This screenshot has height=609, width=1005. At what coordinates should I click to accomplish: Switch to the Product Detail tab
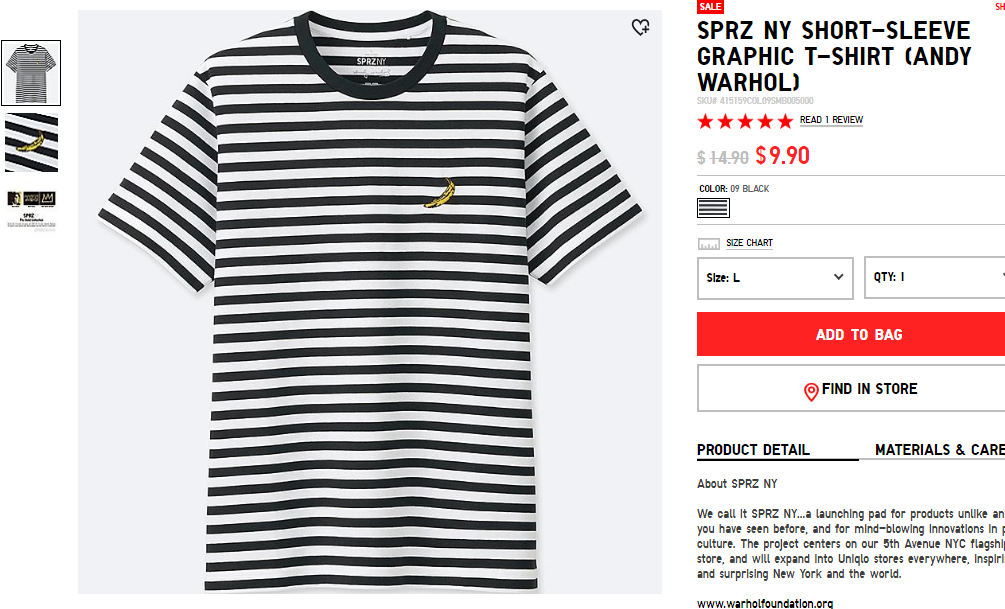[x=753, y=450]
